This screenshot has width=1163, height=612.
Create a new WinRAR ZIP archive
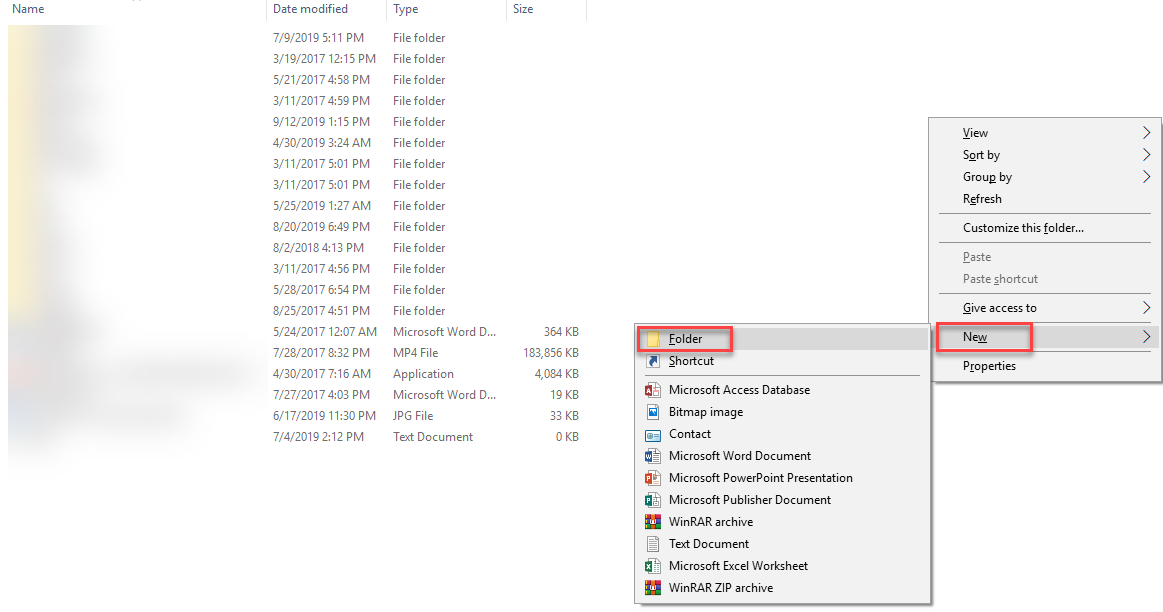783,588
